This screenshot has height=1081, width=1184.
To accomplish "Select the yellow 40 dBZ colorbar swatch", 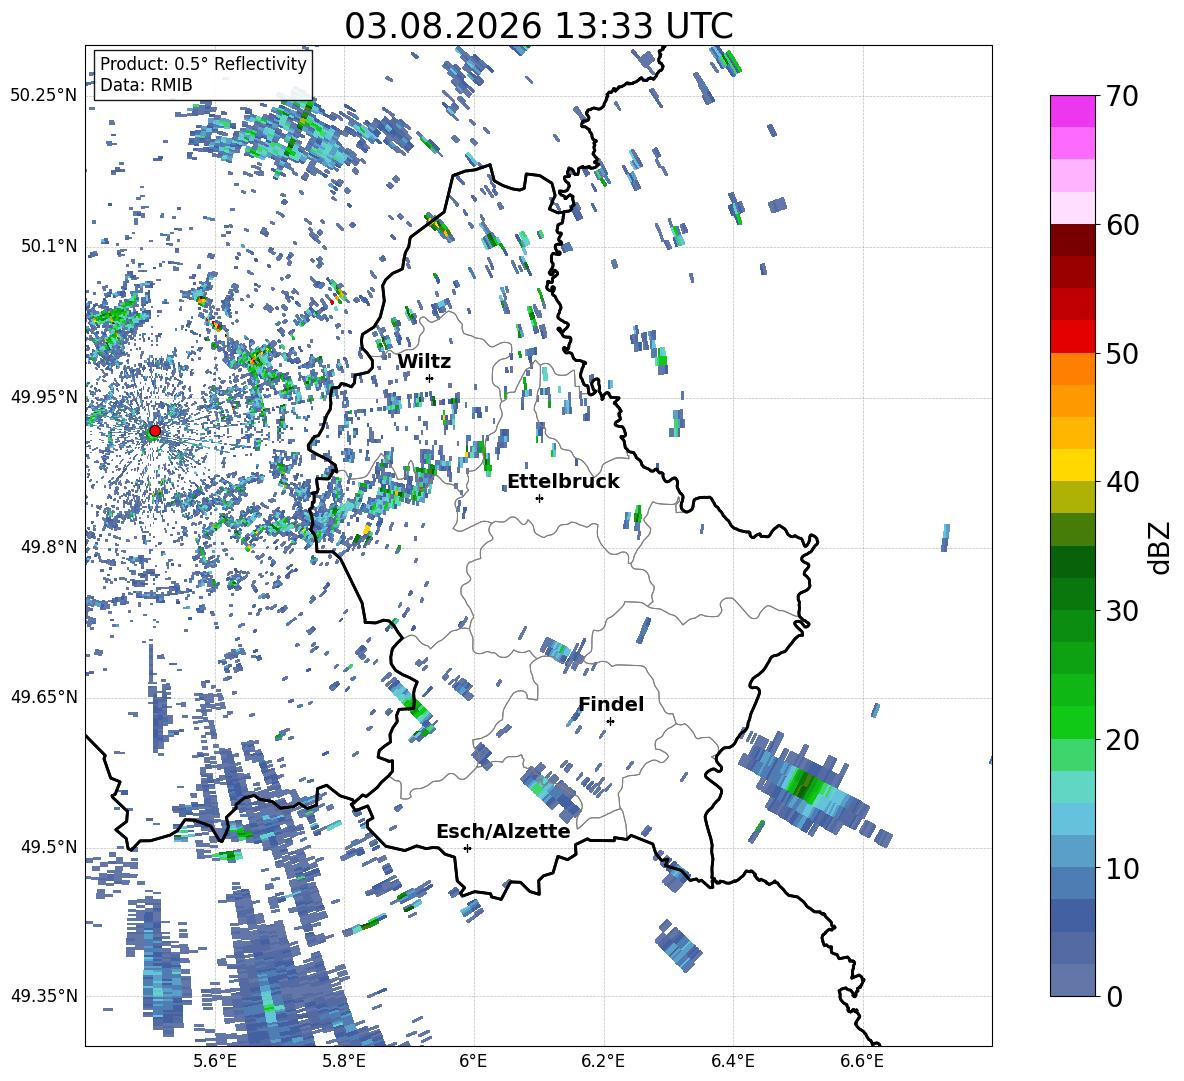I will (x=1072, y=465).
